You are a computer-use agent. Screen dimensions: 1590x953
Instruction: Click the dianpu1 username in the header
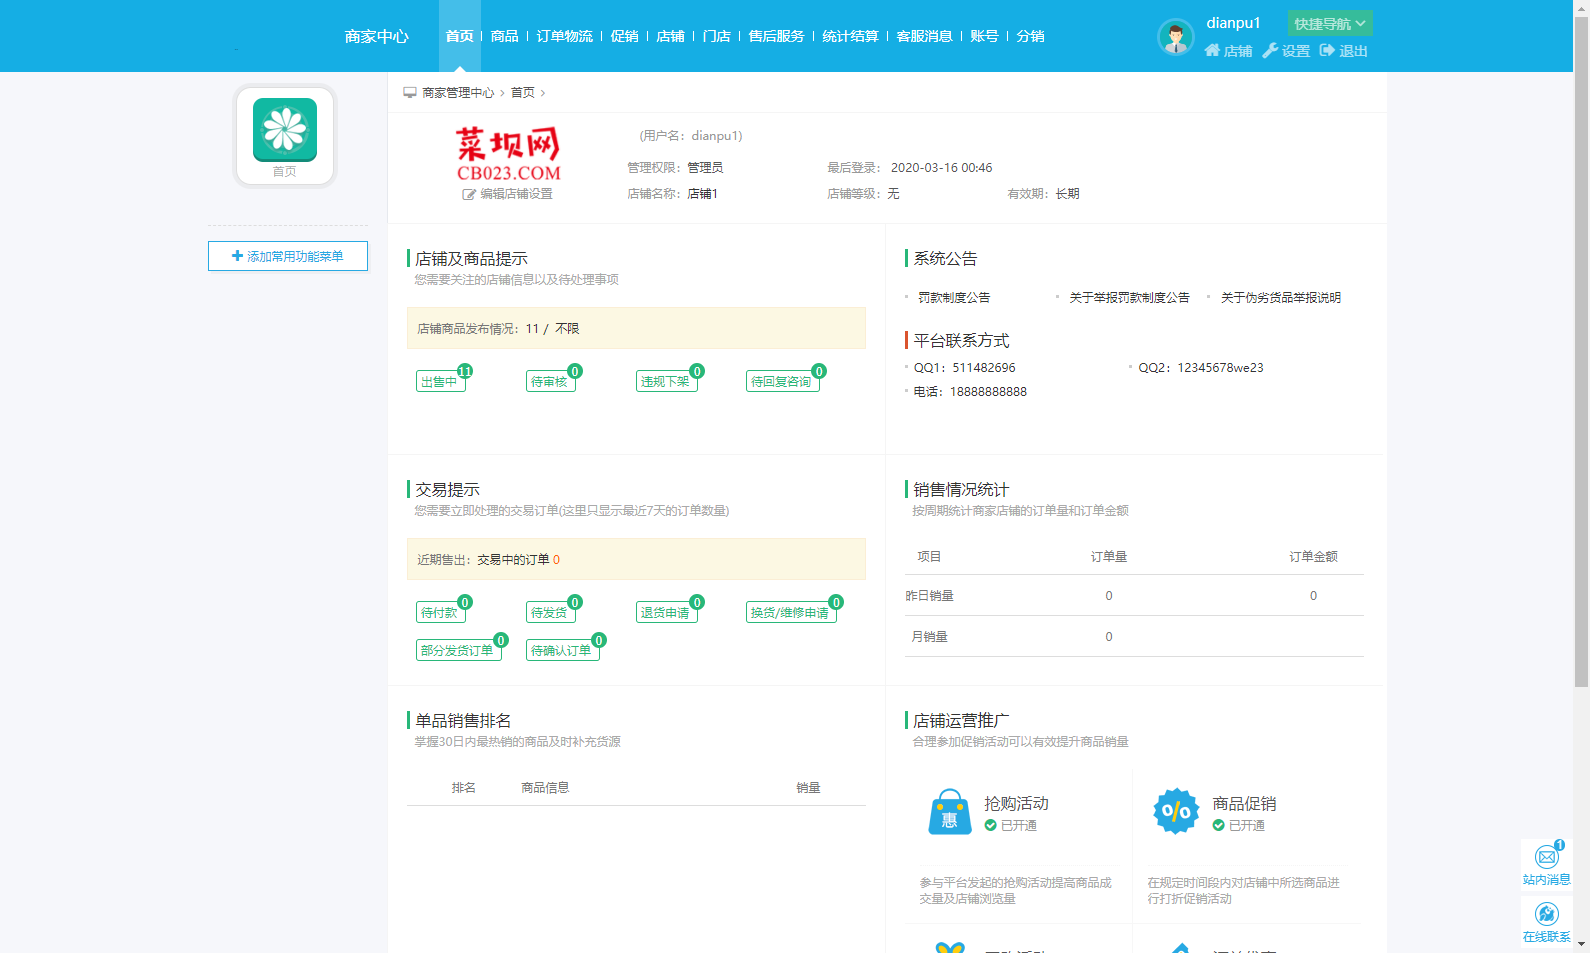1233,22
